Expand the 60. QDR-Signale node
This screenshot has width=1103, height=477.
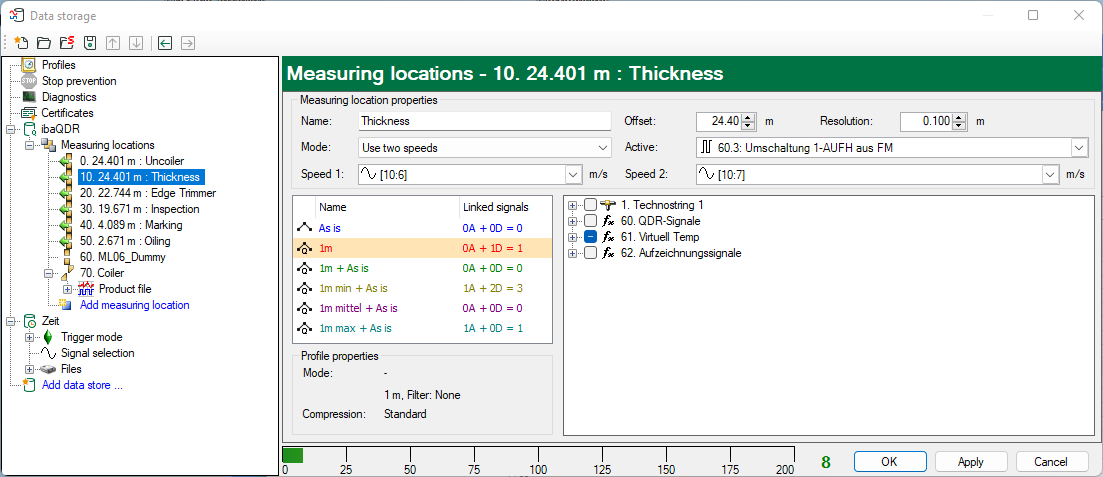573,221
